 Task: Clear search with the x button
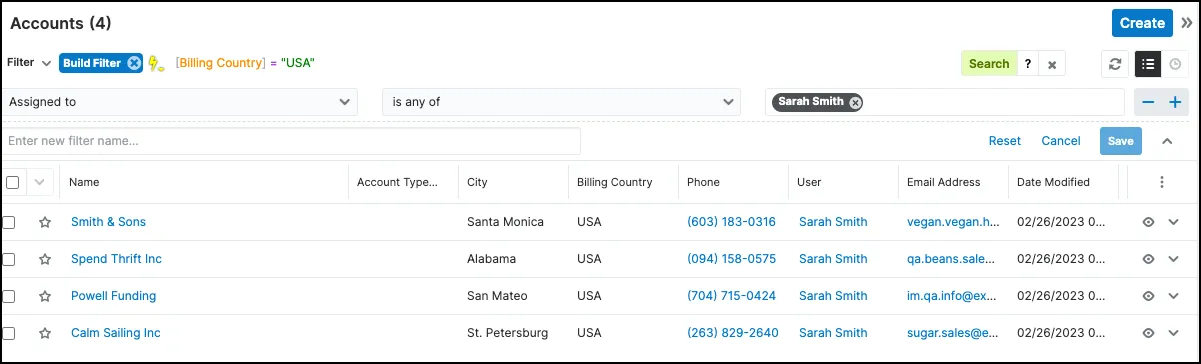tap(1052, 64)
